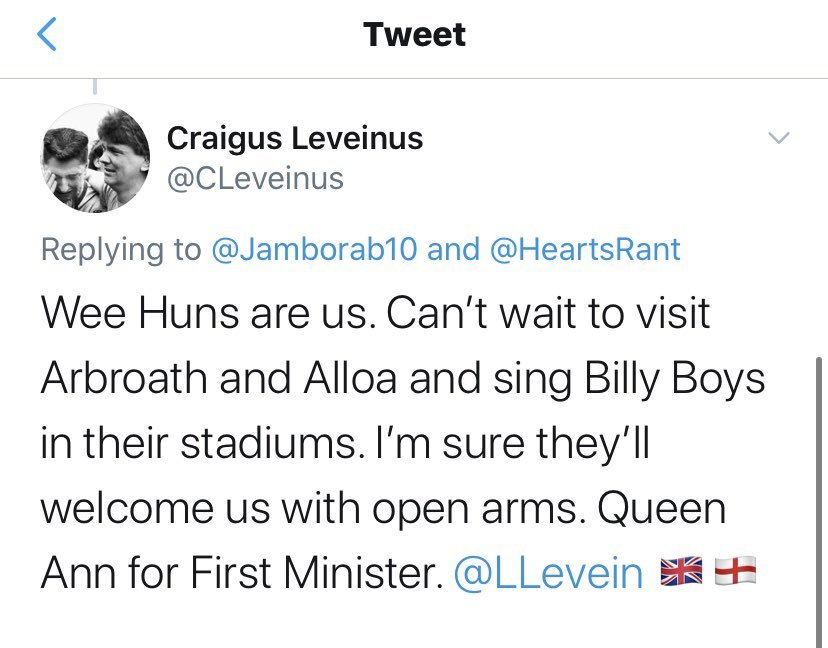This screenshot has width=828, height=648.
Task: Click the text "Wee Huns are us"
Action: pyautogui.click(x=203, y=314)
